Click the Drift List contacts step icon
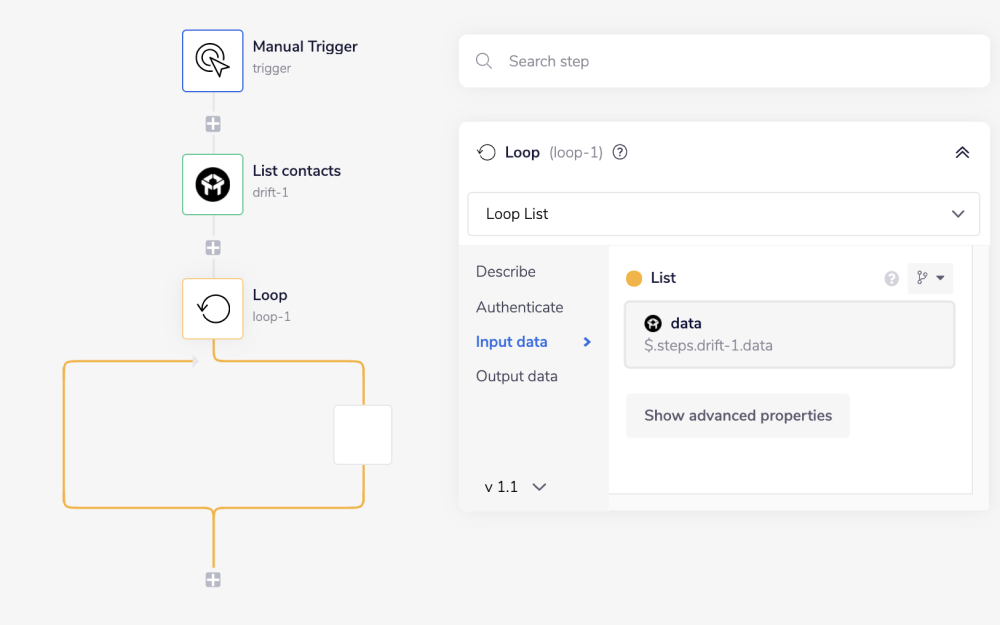This screenshot has width=1000, height=625. click(x=212, y=185)
